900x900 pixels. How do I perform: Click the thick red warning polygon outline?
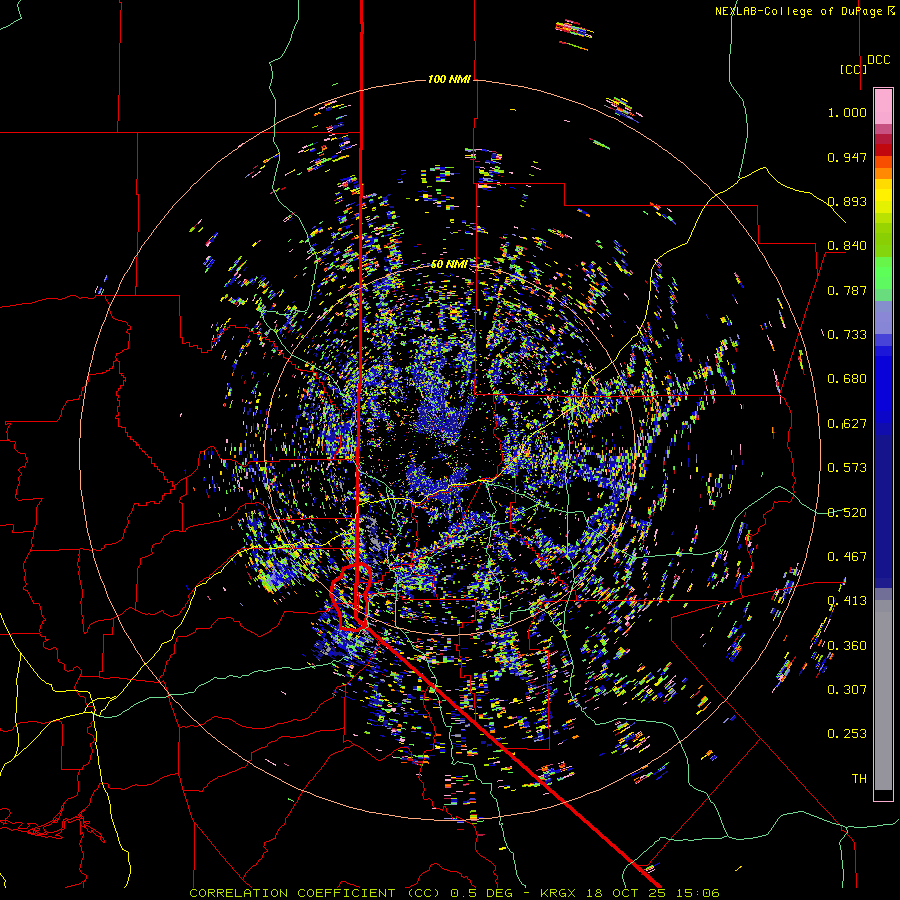pos(350,597)
